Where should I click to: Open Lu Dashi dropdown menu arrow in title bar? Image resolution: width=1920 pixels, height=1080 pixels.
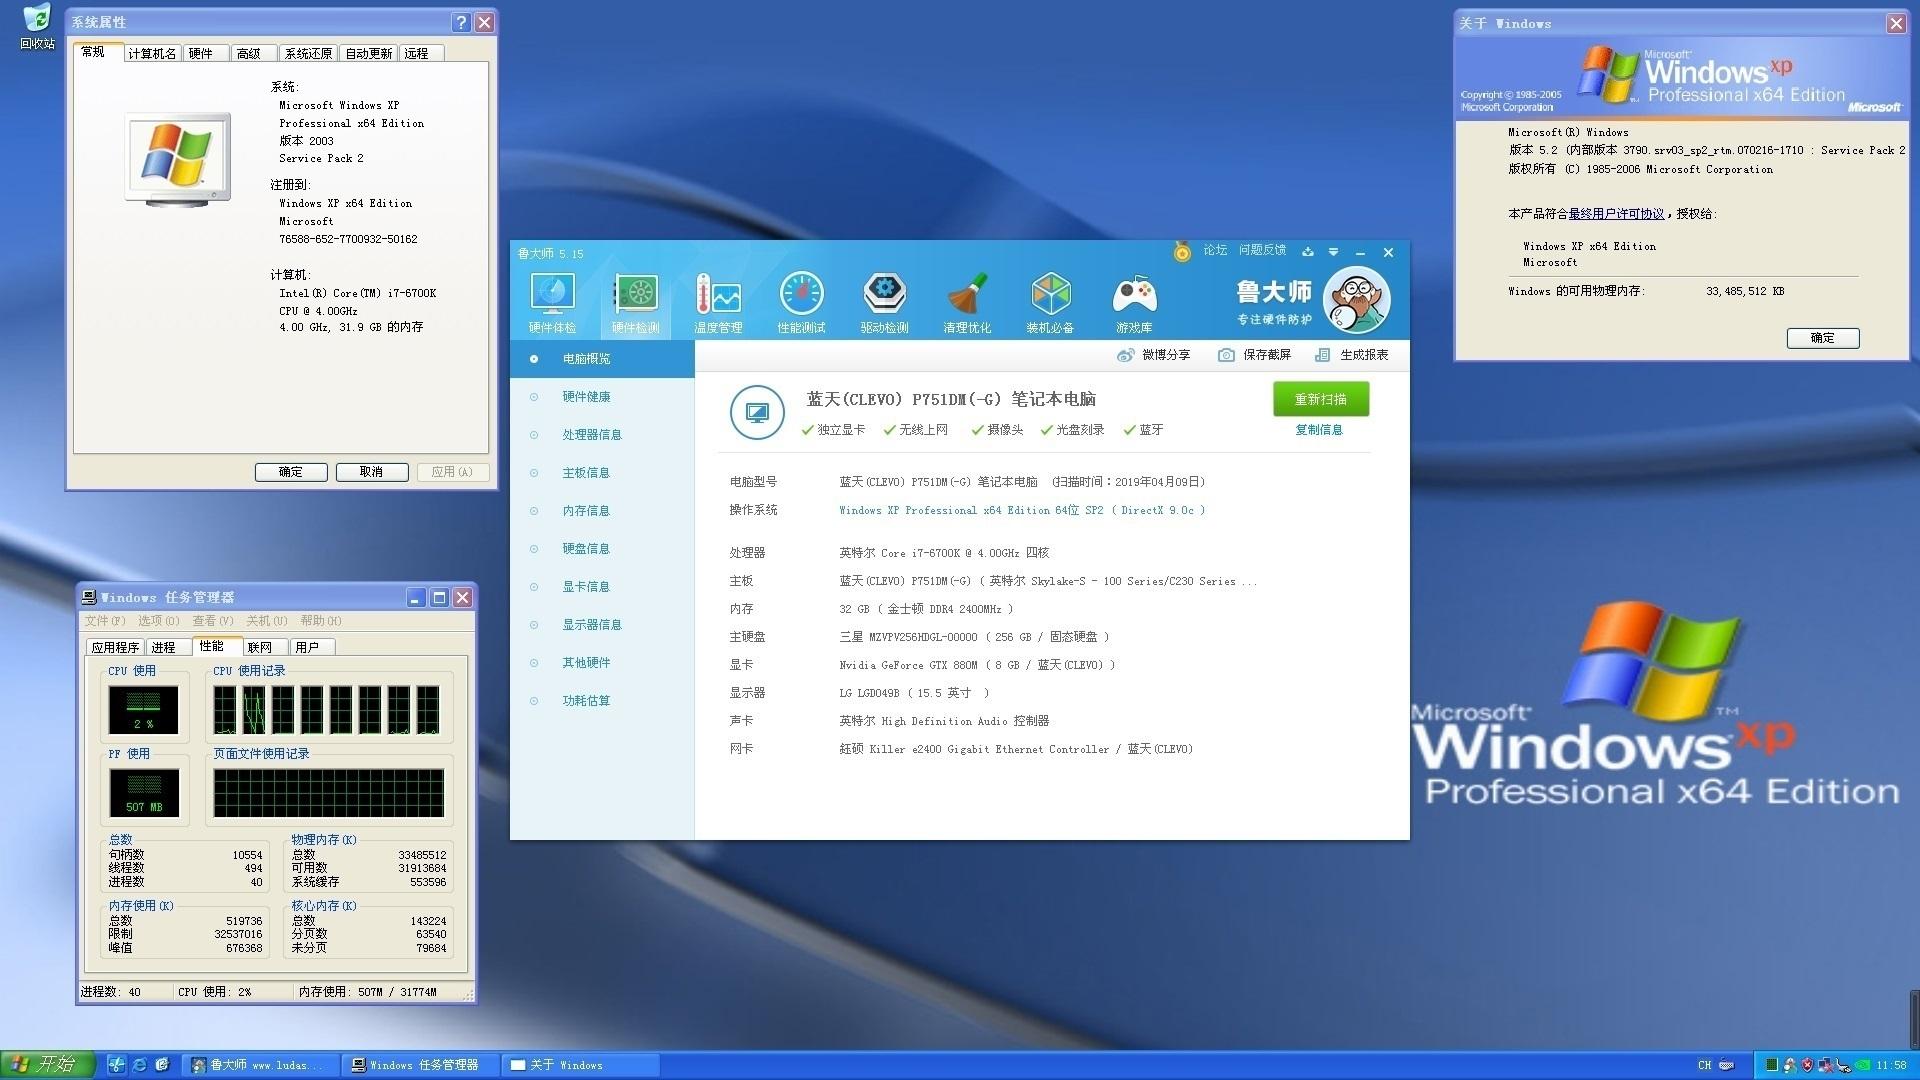click(x=1333, y=252)
